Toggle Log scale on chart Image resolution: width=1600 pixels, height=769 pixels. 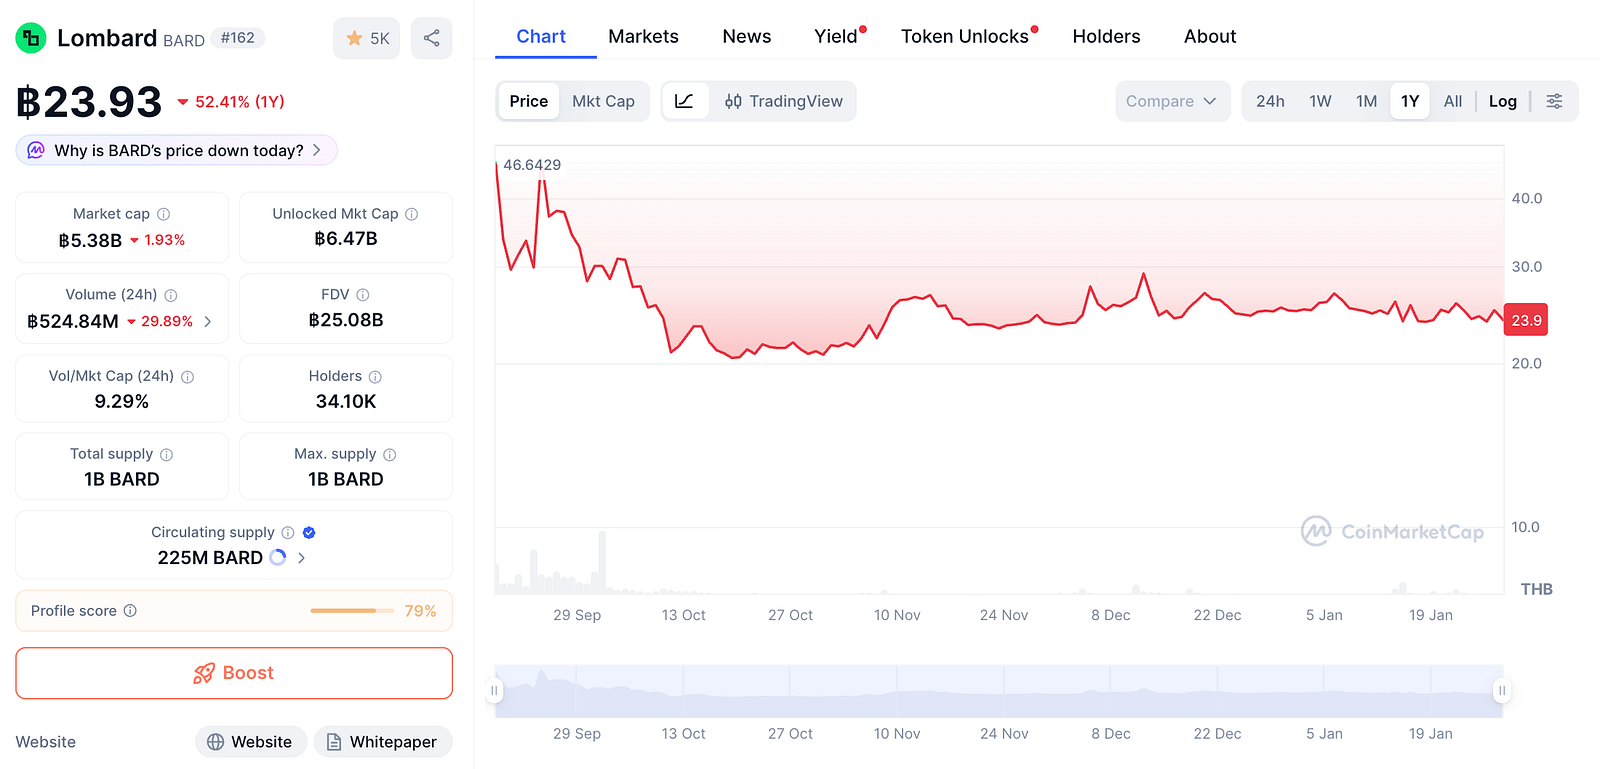(1502, 101)
